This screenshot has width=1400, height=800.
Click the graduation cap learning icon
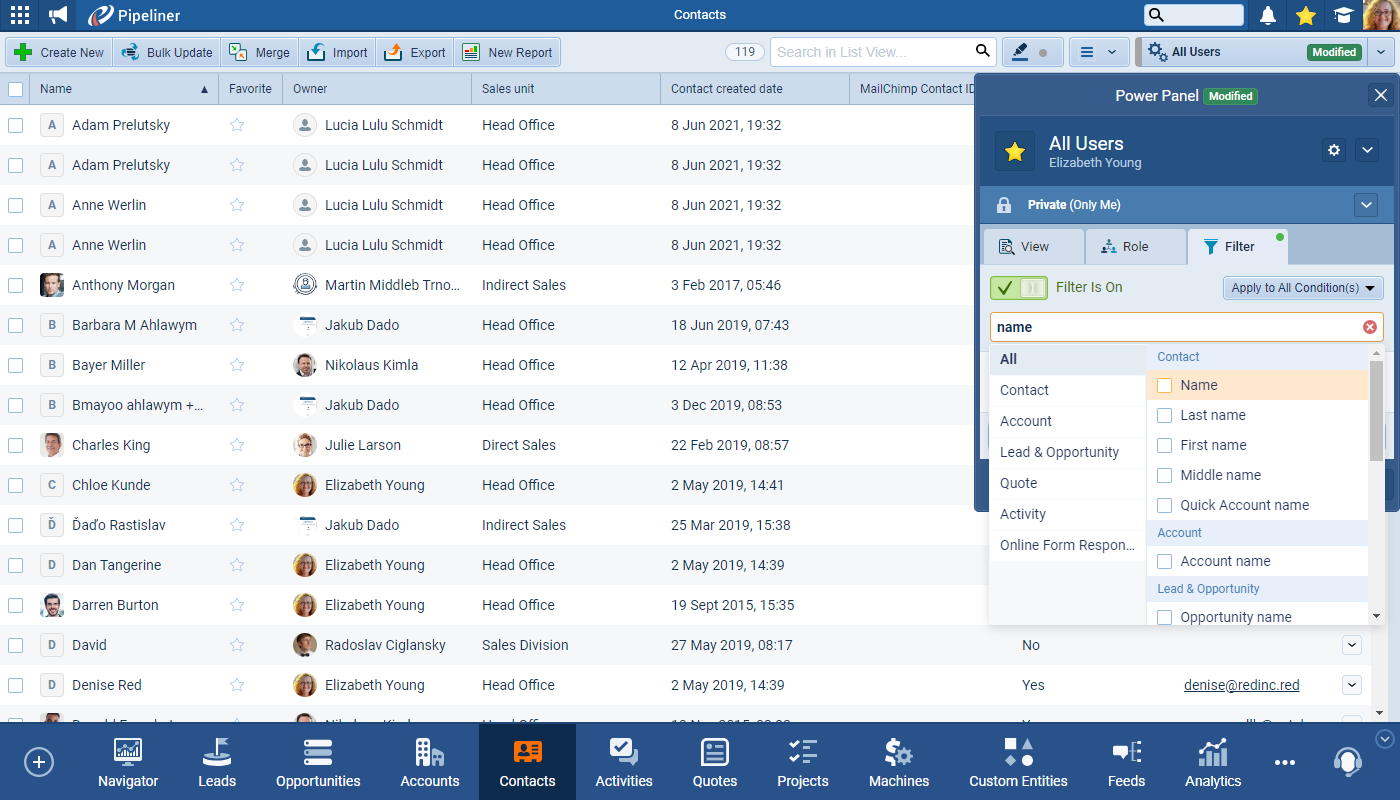click(1343, 15)
